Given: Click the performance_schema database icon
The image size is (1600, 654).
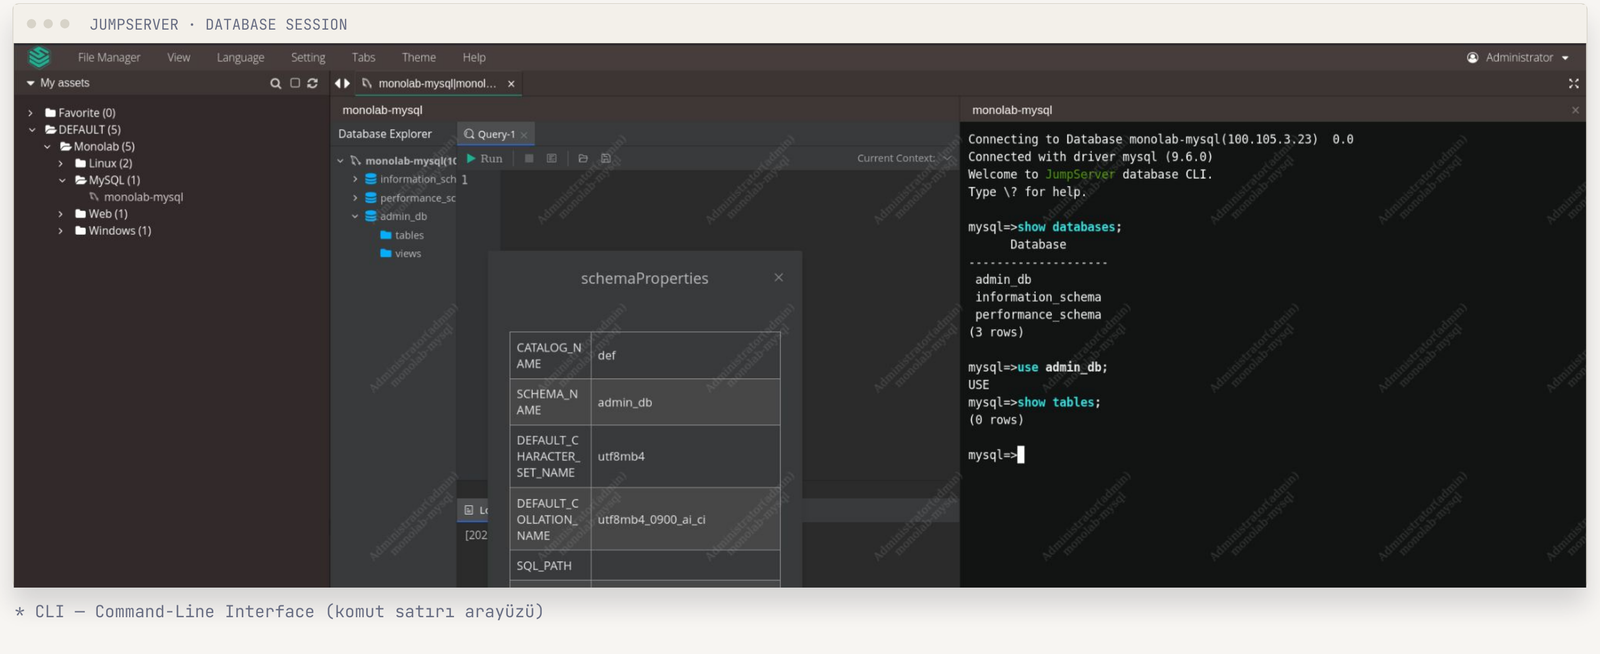Looking at the screenshot, I should (x=371, y=198).
